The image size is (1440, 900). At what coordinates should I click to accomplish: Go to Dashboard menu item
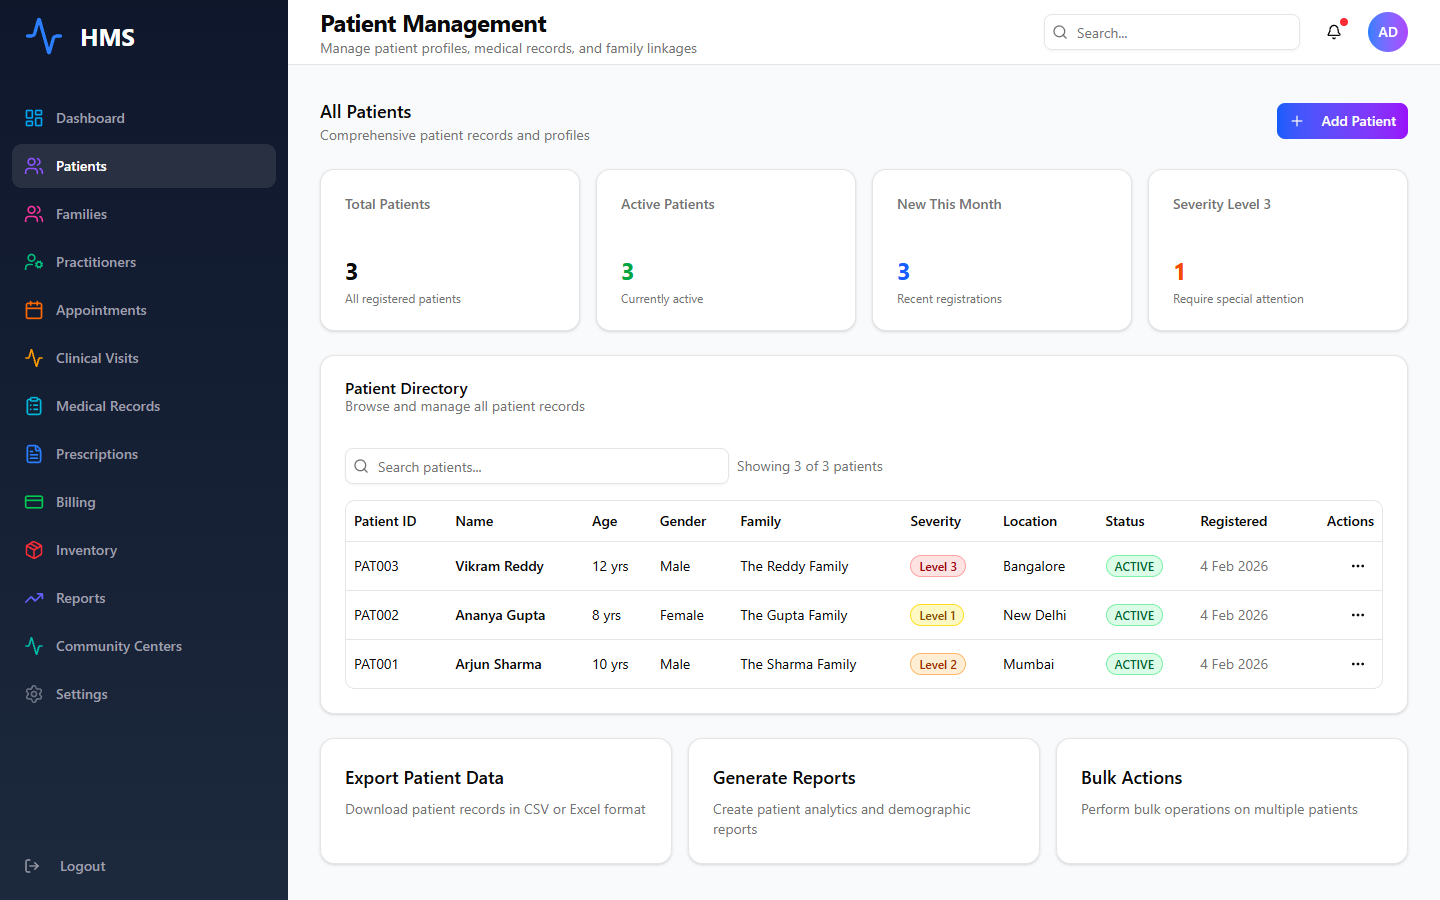pos(144,118)
